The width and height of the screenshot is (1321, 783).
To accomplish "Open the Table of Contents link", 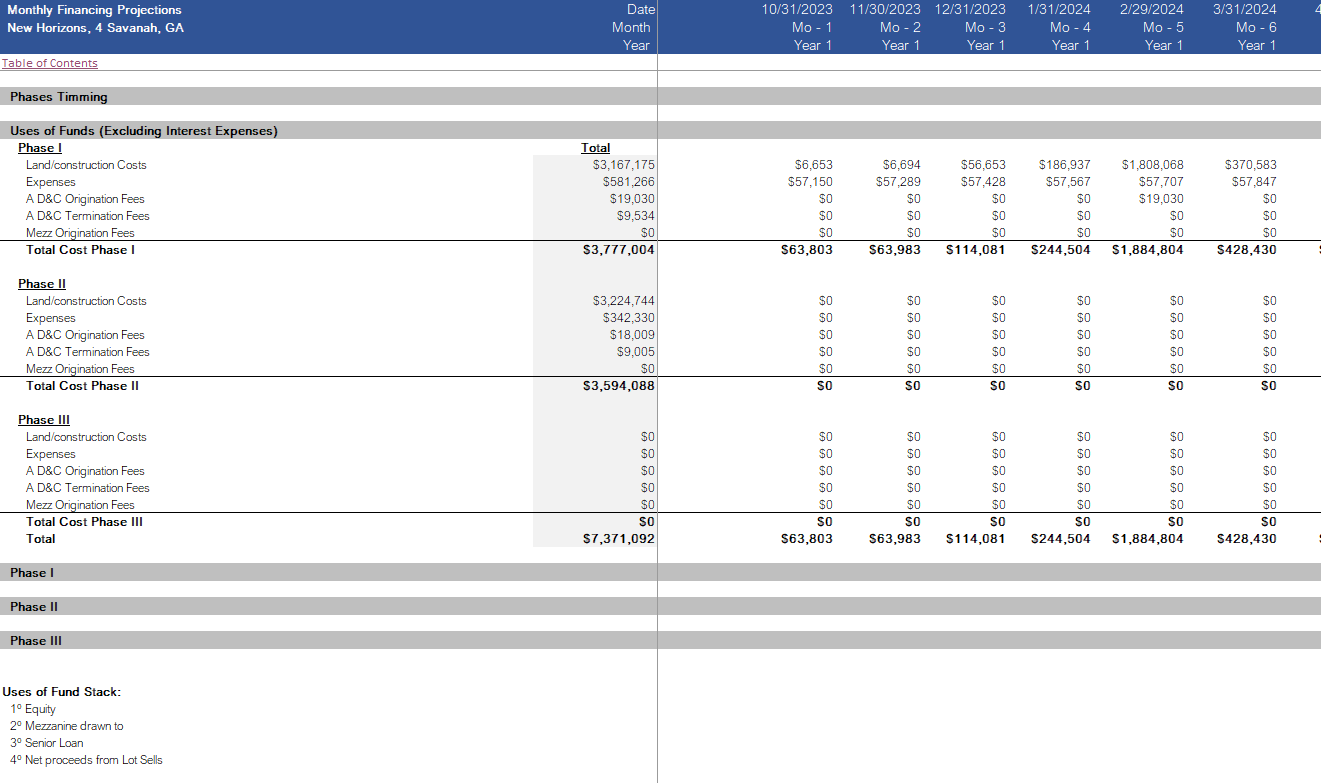I will point(50,63).
